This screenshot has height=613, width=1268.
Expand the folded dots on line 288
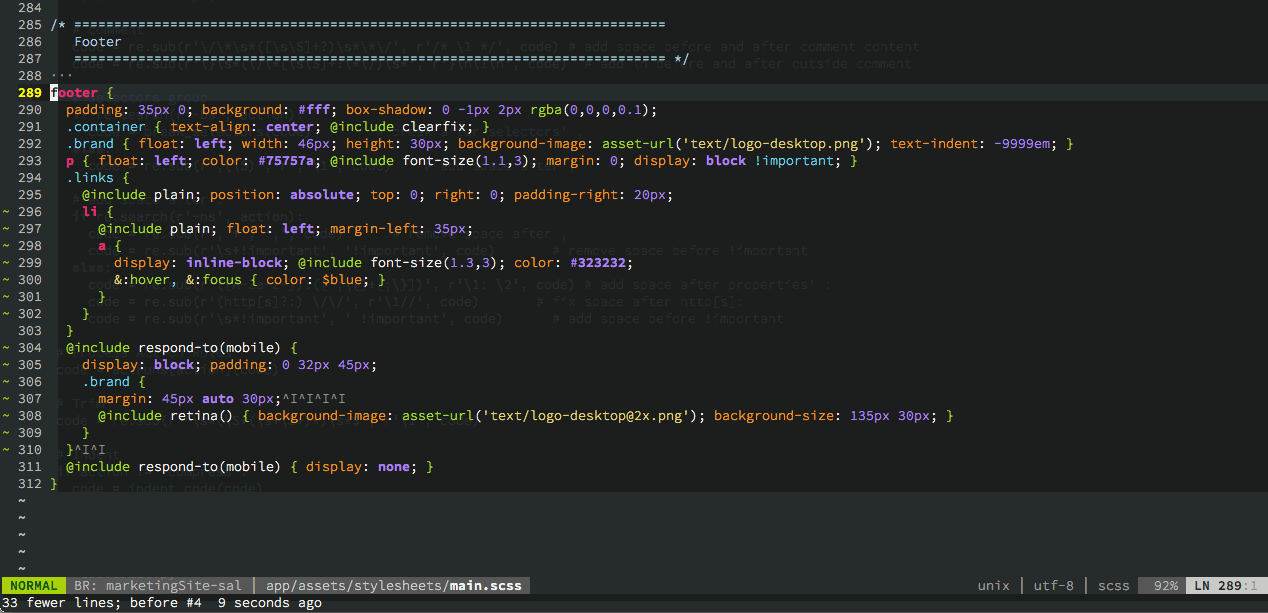pyautogui.click(x=61, y=76)
